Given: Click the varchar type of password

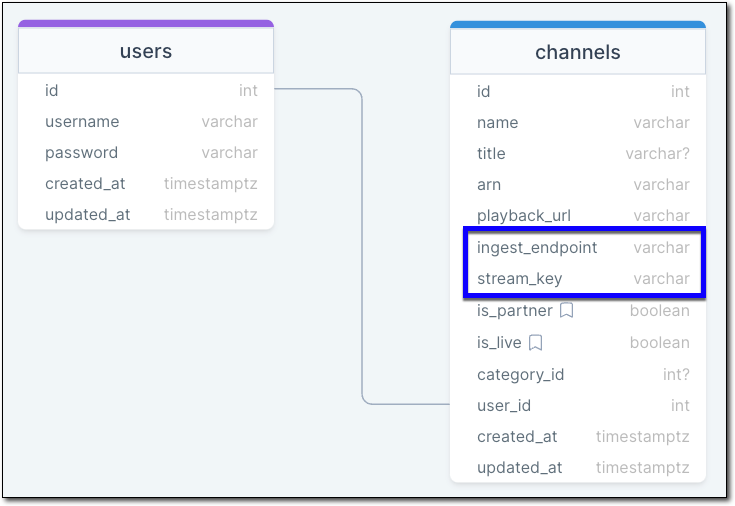Looking at the screenshot, I should pos(230,152).
